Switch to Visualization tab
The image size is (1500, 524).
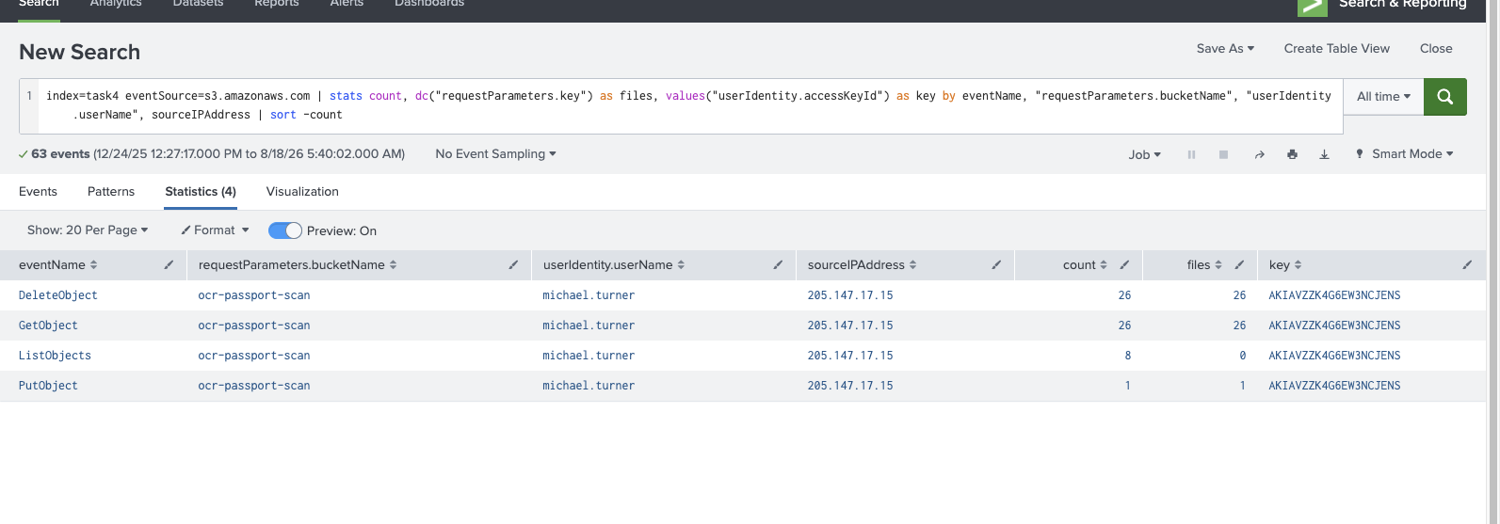[x=302, y=191]
